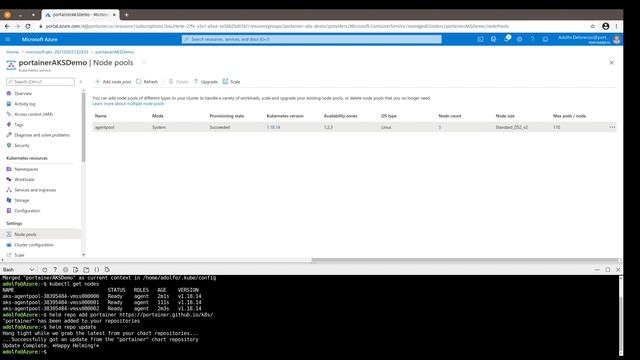Click Microsoft Azure home title
Viewport: 640px width, 360px height.
click(40, 39)
